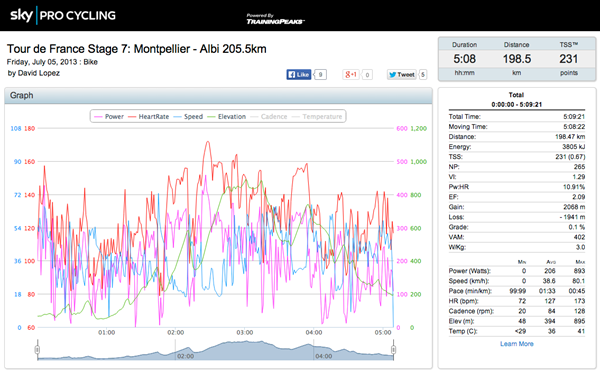Click the Elev max value 895

pos(579,321)
